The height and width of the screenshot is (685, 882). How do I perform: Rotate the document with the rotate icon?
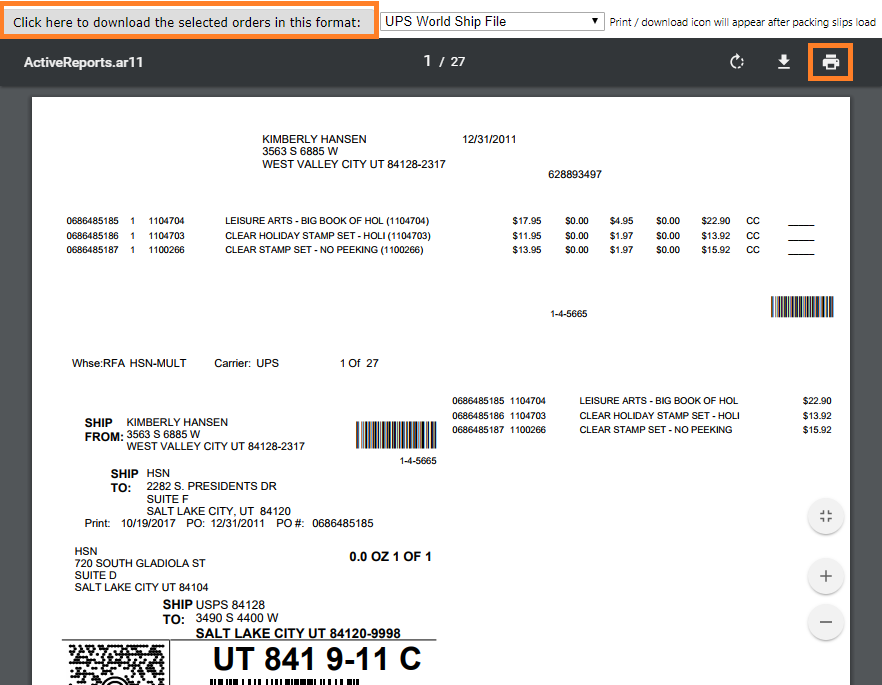coord(737,62)
